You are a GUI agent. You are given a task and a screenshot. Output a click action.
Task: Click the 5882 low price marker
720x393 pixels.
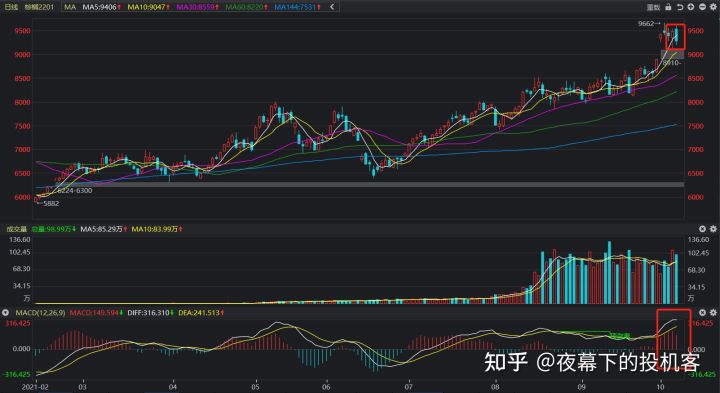point(48,203)
